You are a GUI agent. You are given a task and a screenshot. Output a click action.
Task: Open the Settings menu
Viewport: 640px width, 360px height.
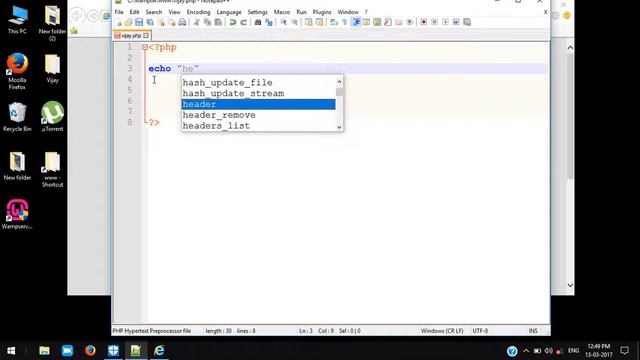pos(258,12)
